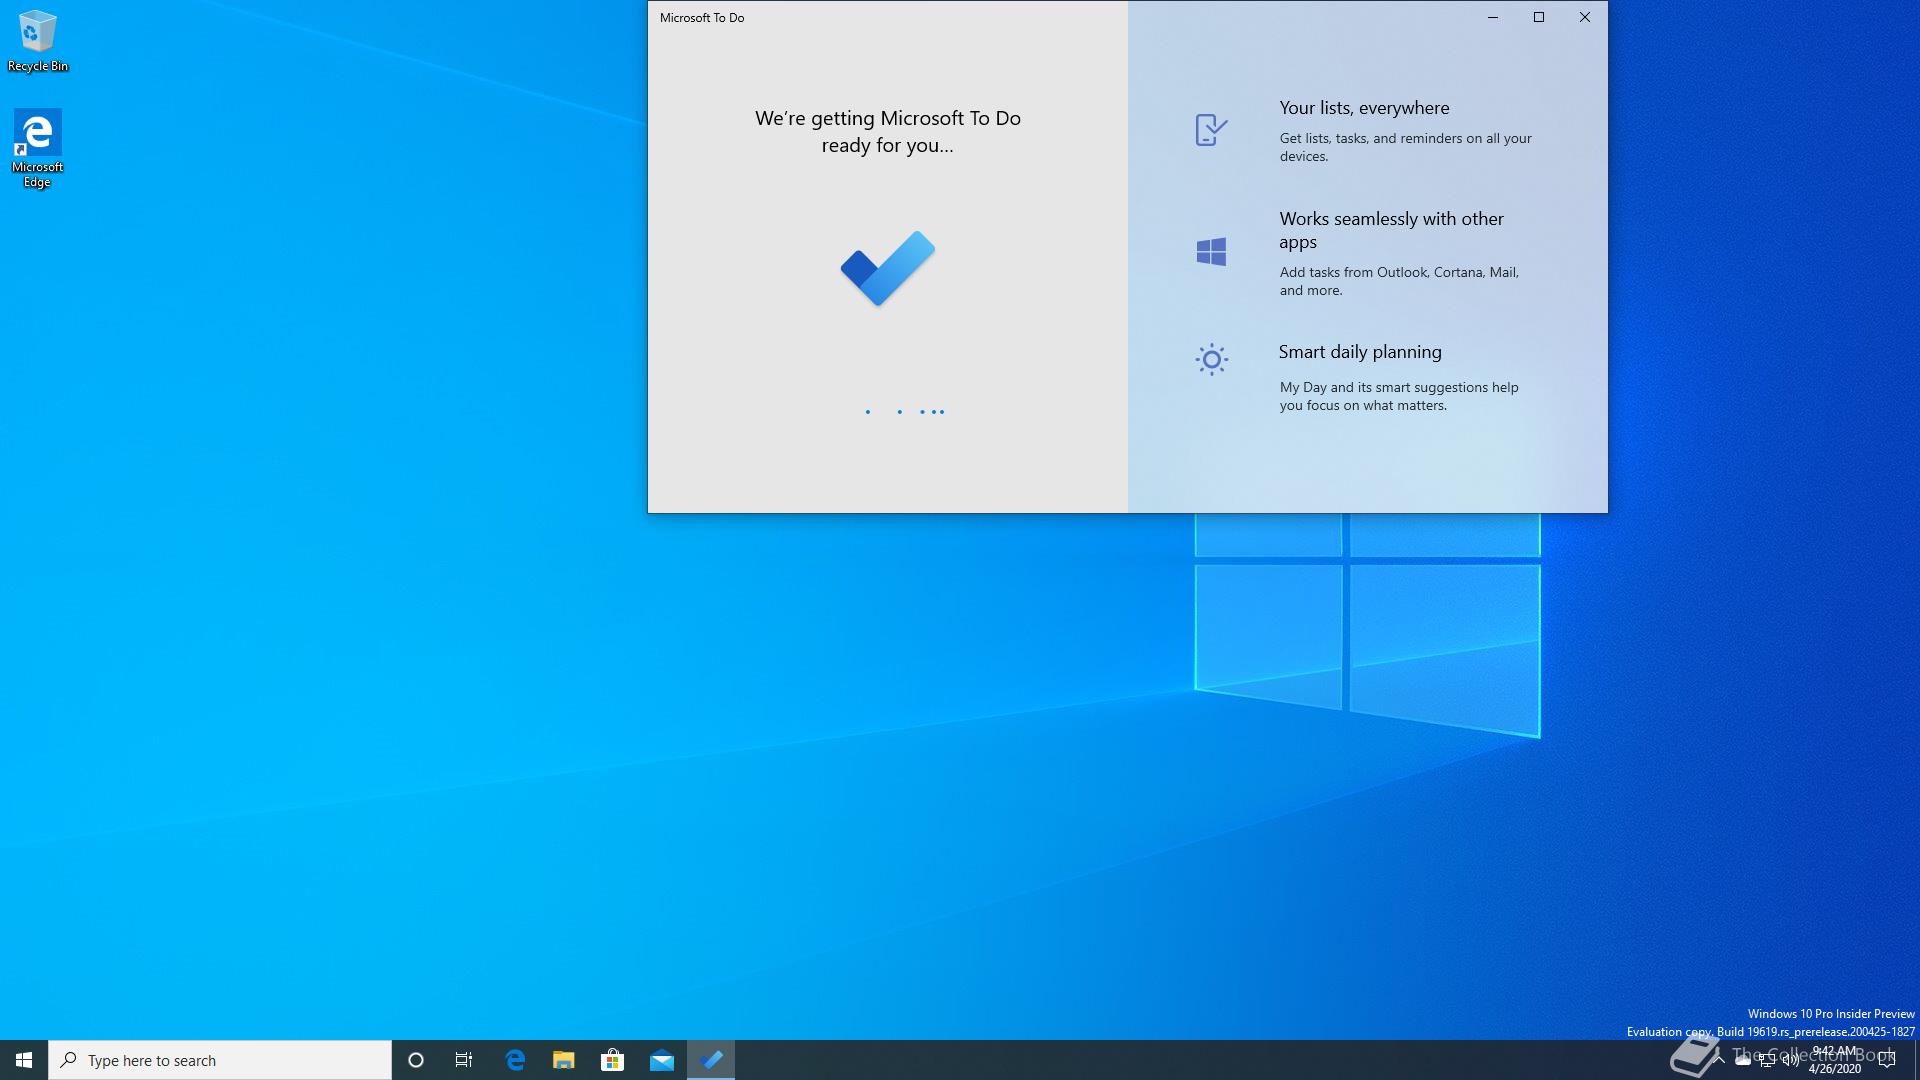The width and height of the screenshot is (1920, 1080).
Task: Open the volume control in the tray
Action: tap(1790, 1060)
